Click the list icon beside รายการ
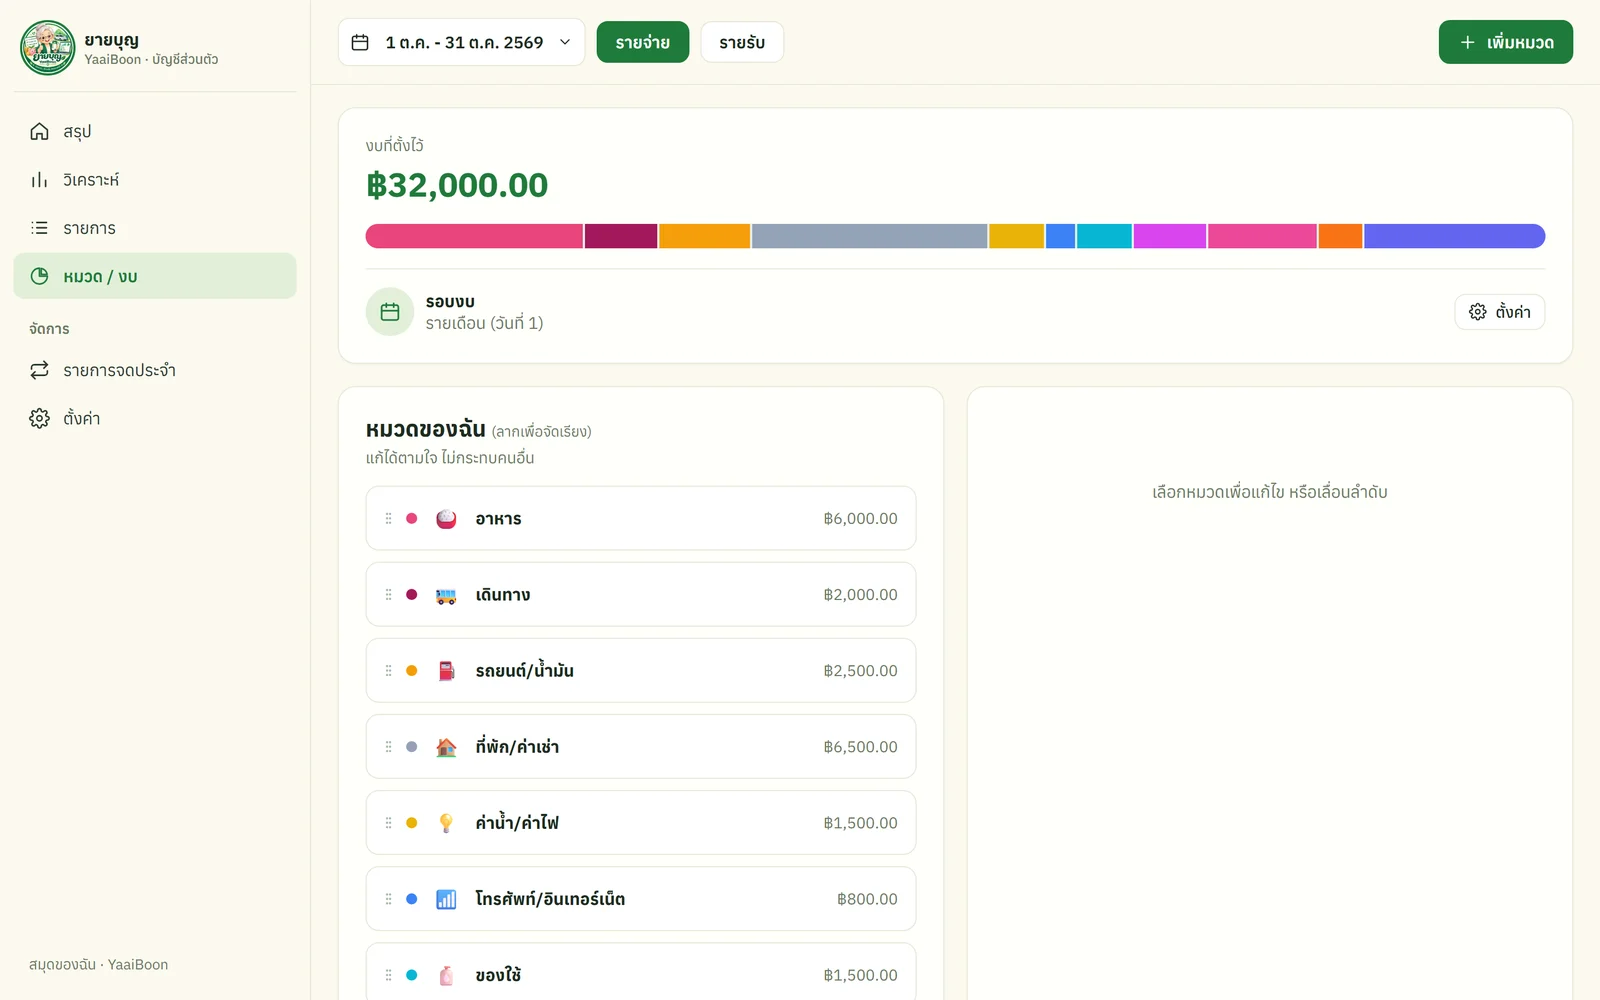This screenshot has height=1000, width=1600. pos(39,228)
